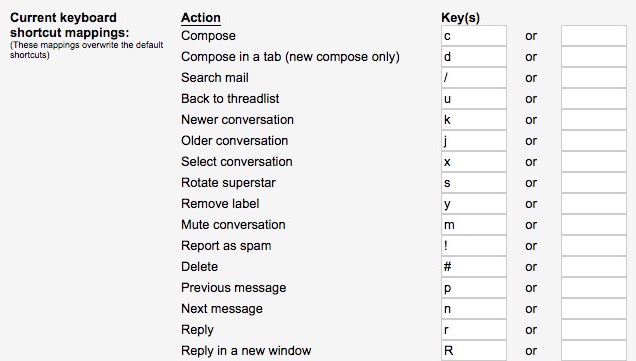Focus the Back to threadlist key box with u

(x=474, y=99)
